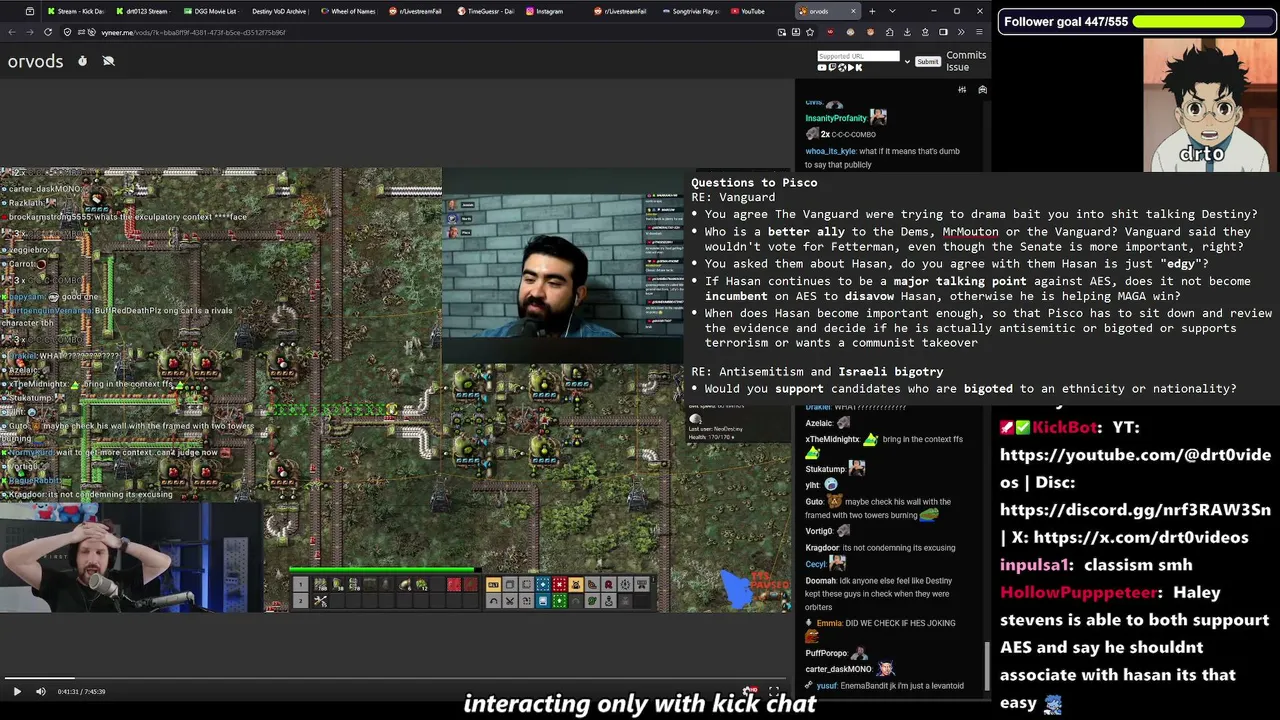Screen dimensions: 1280x720
Task: Play the VOD video
Action: coord(17,691)
